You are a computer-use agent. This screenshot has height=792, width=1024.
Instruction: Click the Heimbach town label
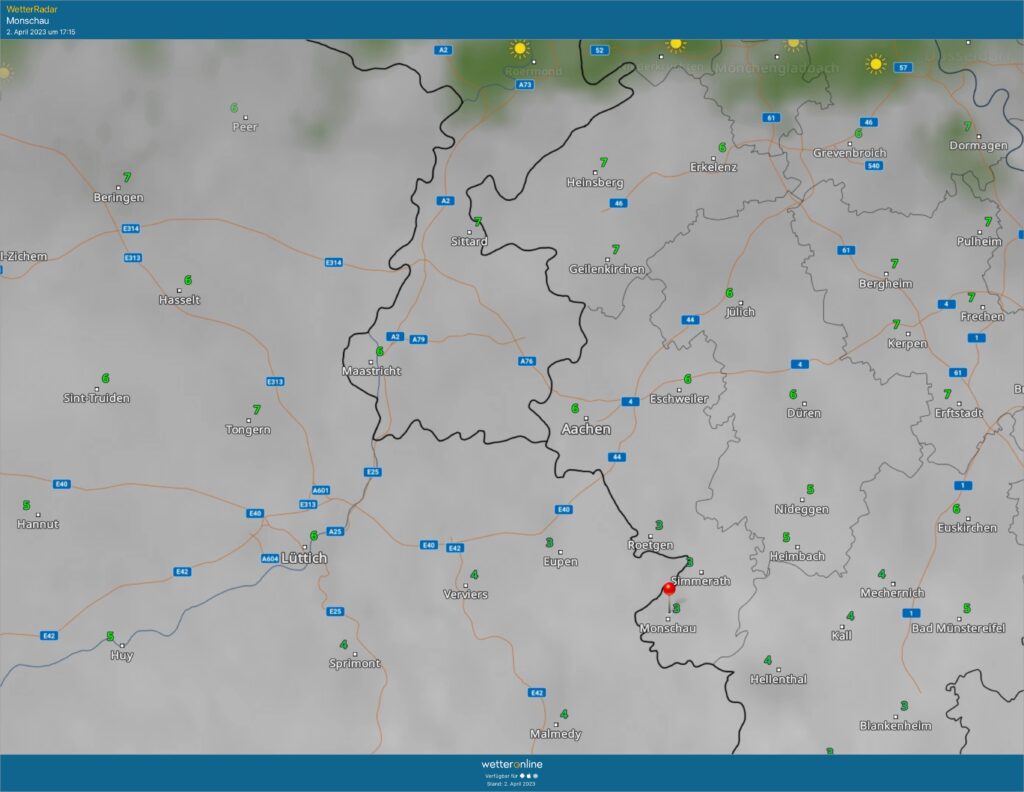pos(797,556)
